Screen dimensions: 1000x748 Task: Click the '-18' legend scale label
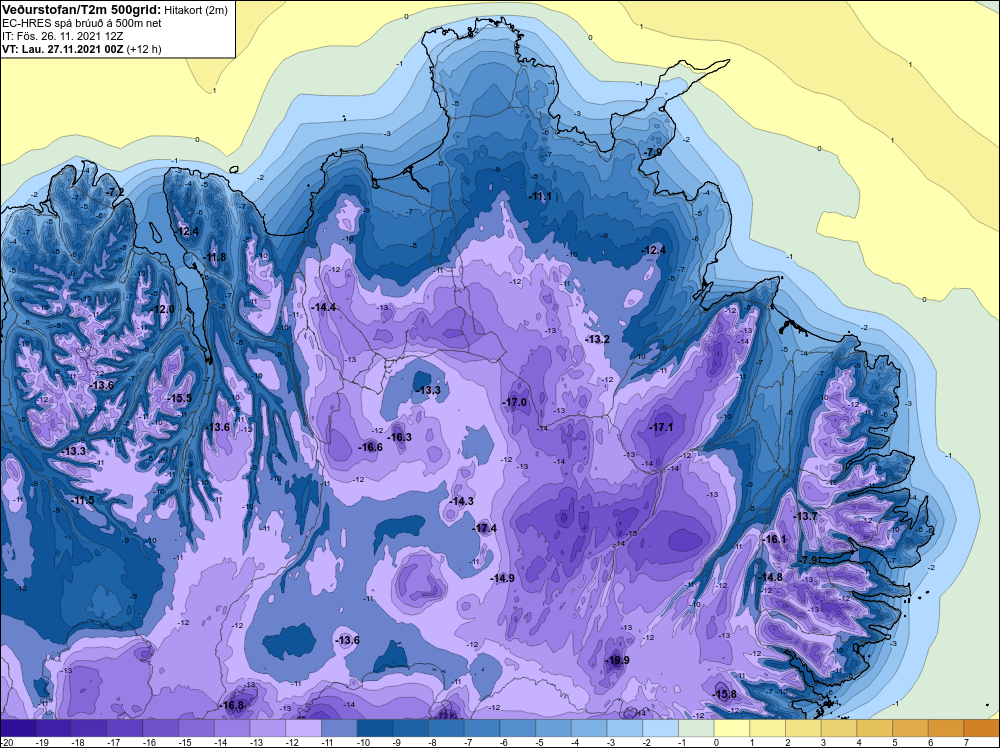(x=78, y=742)
